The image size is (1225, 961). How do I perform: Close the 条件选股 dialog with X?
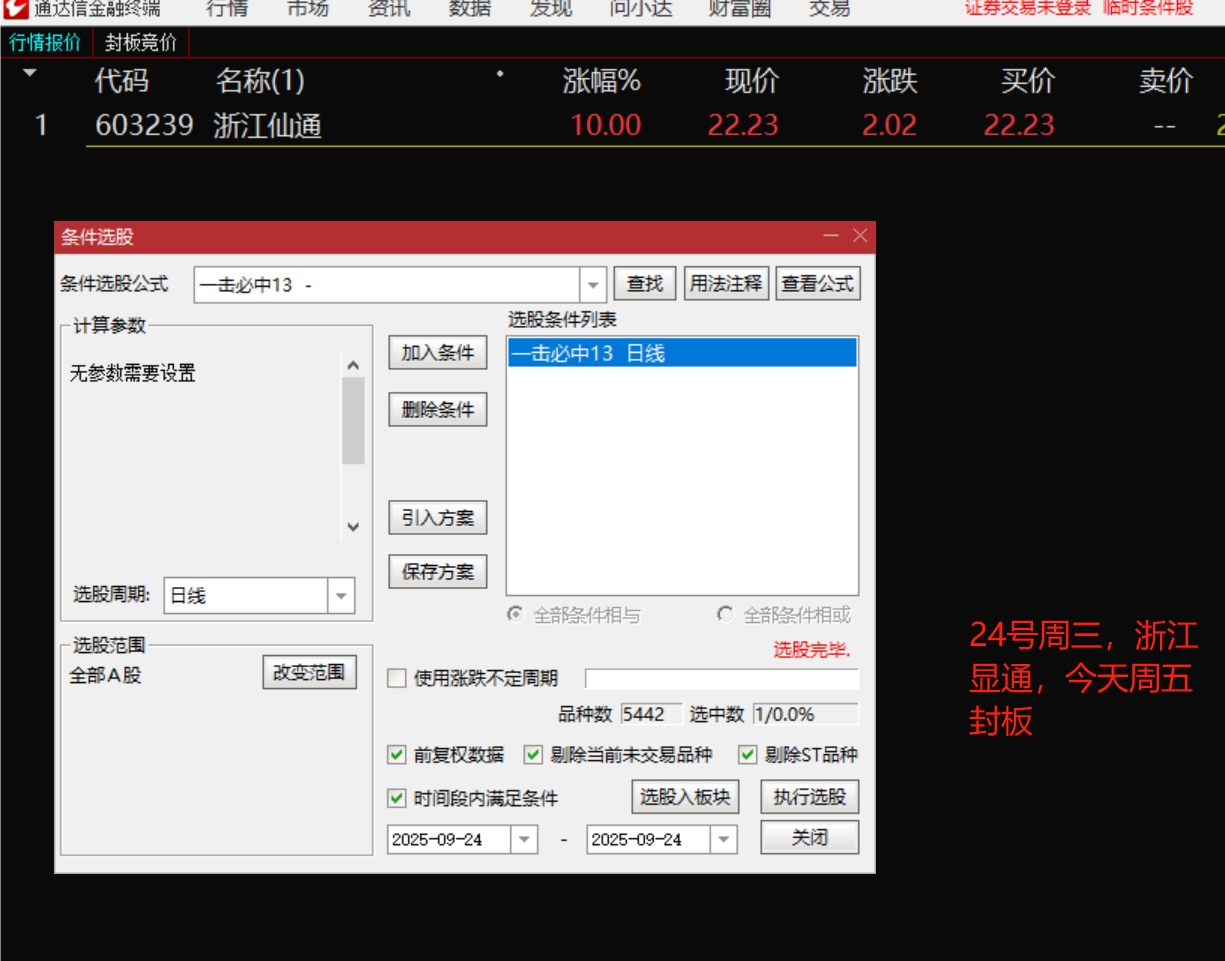pos(860,236)
